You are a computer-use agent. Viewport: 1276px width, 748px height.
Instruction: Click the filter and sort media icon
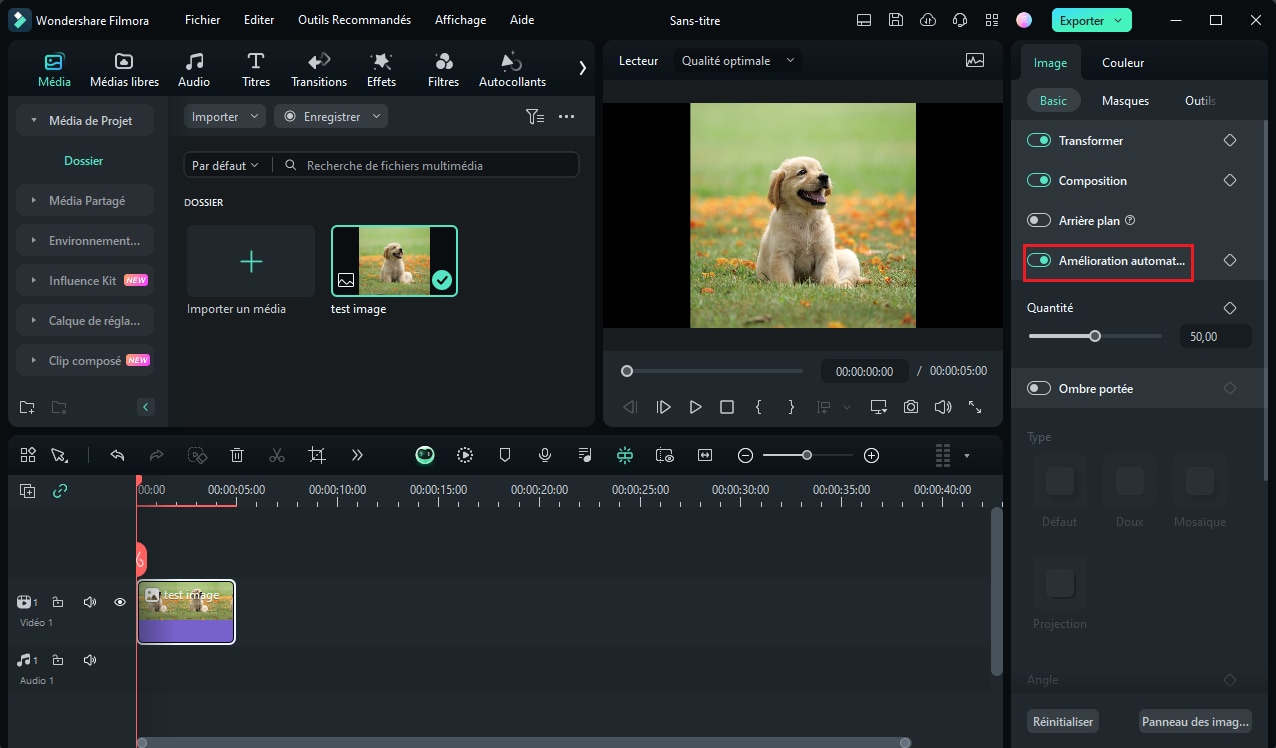(535, 117)
